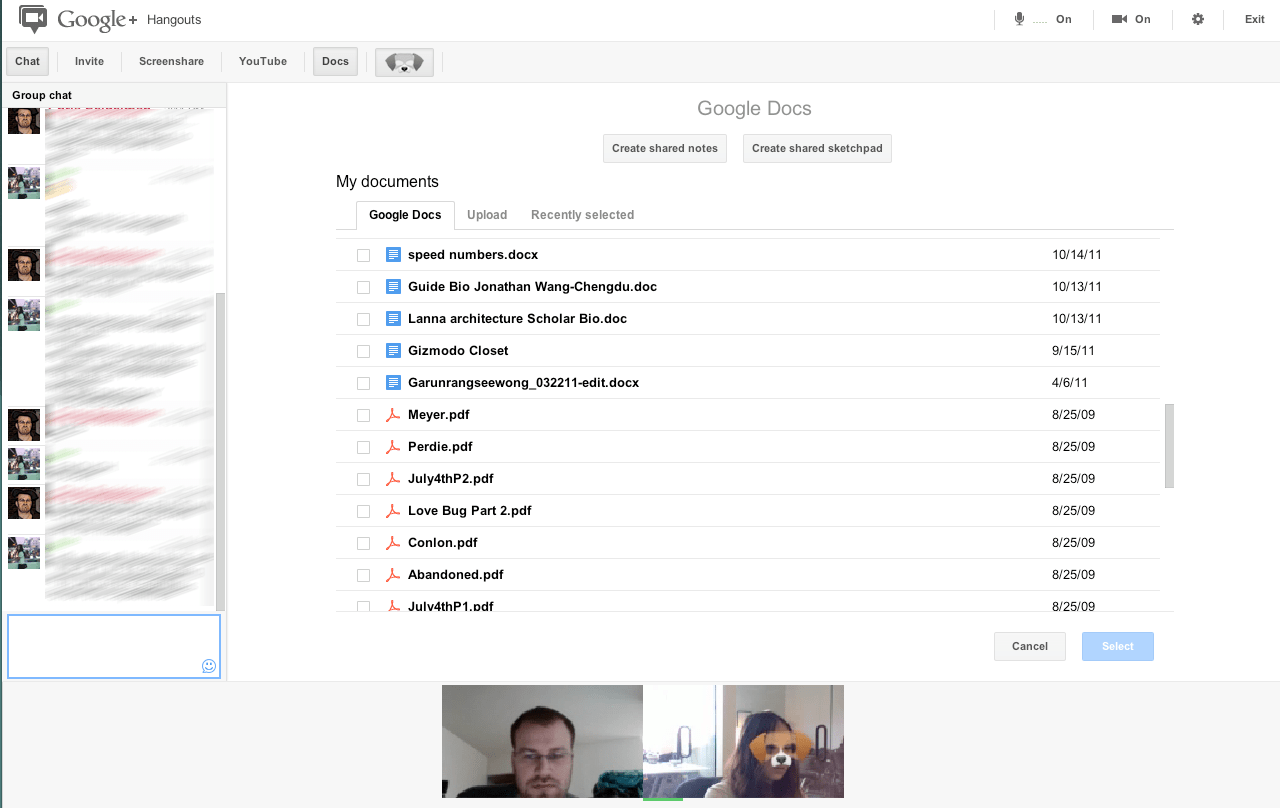Viewport: 1280px width, 808px height.
Task: Toggle the Chat panel in the toolbar
Action: (x=28, y=62)
